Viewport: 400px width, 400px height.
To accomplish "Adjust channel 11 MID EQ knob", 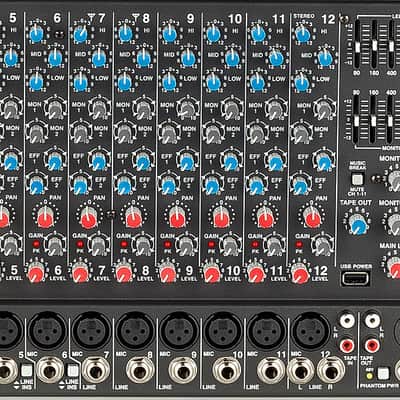I will 276,58.
